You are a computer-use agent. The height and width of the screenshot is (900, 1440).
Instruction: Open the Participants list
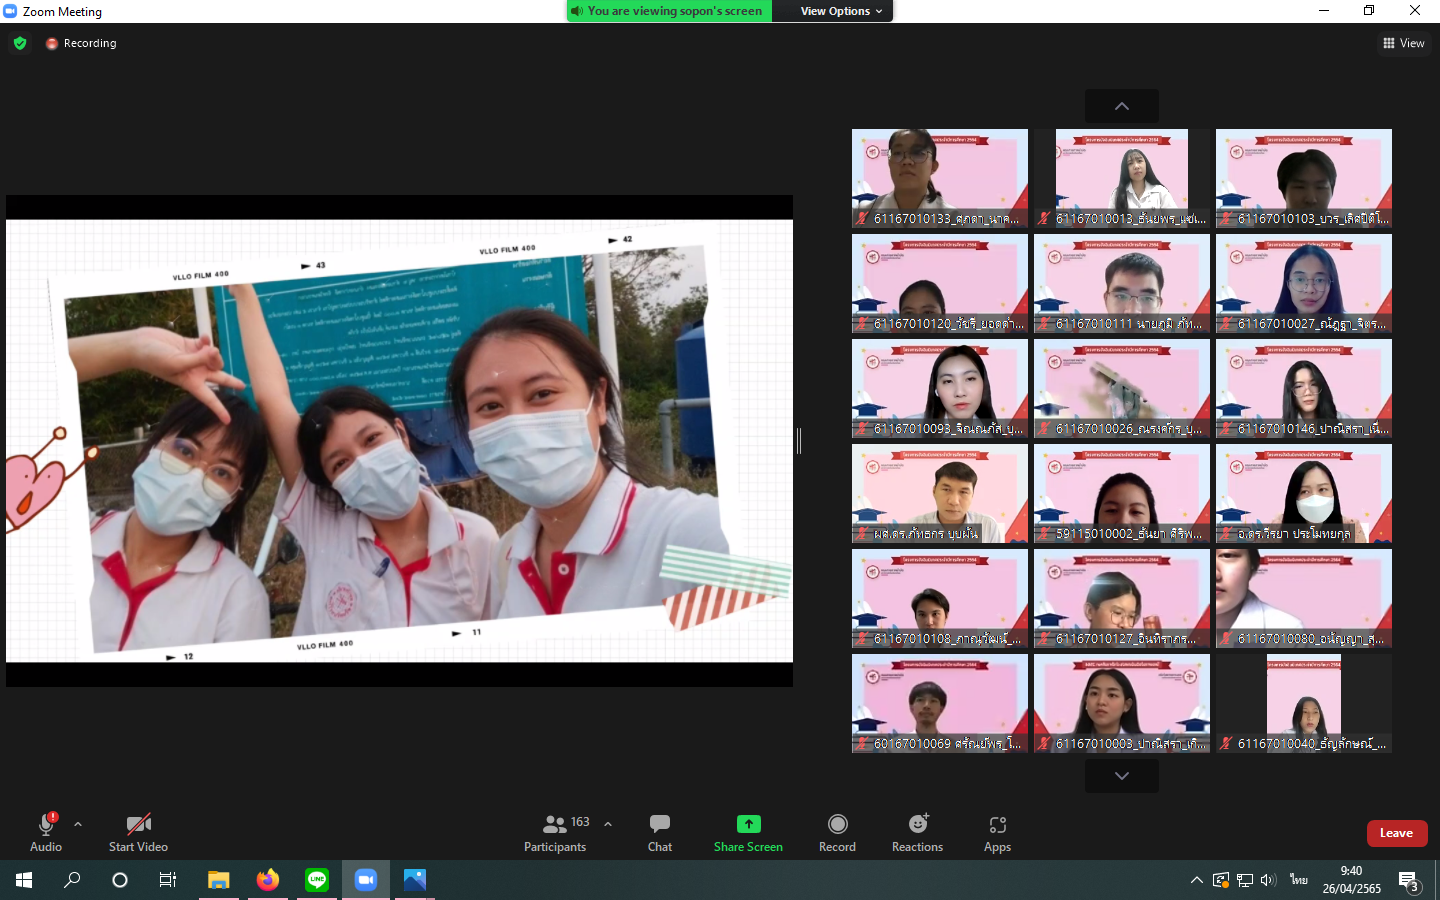556,832
